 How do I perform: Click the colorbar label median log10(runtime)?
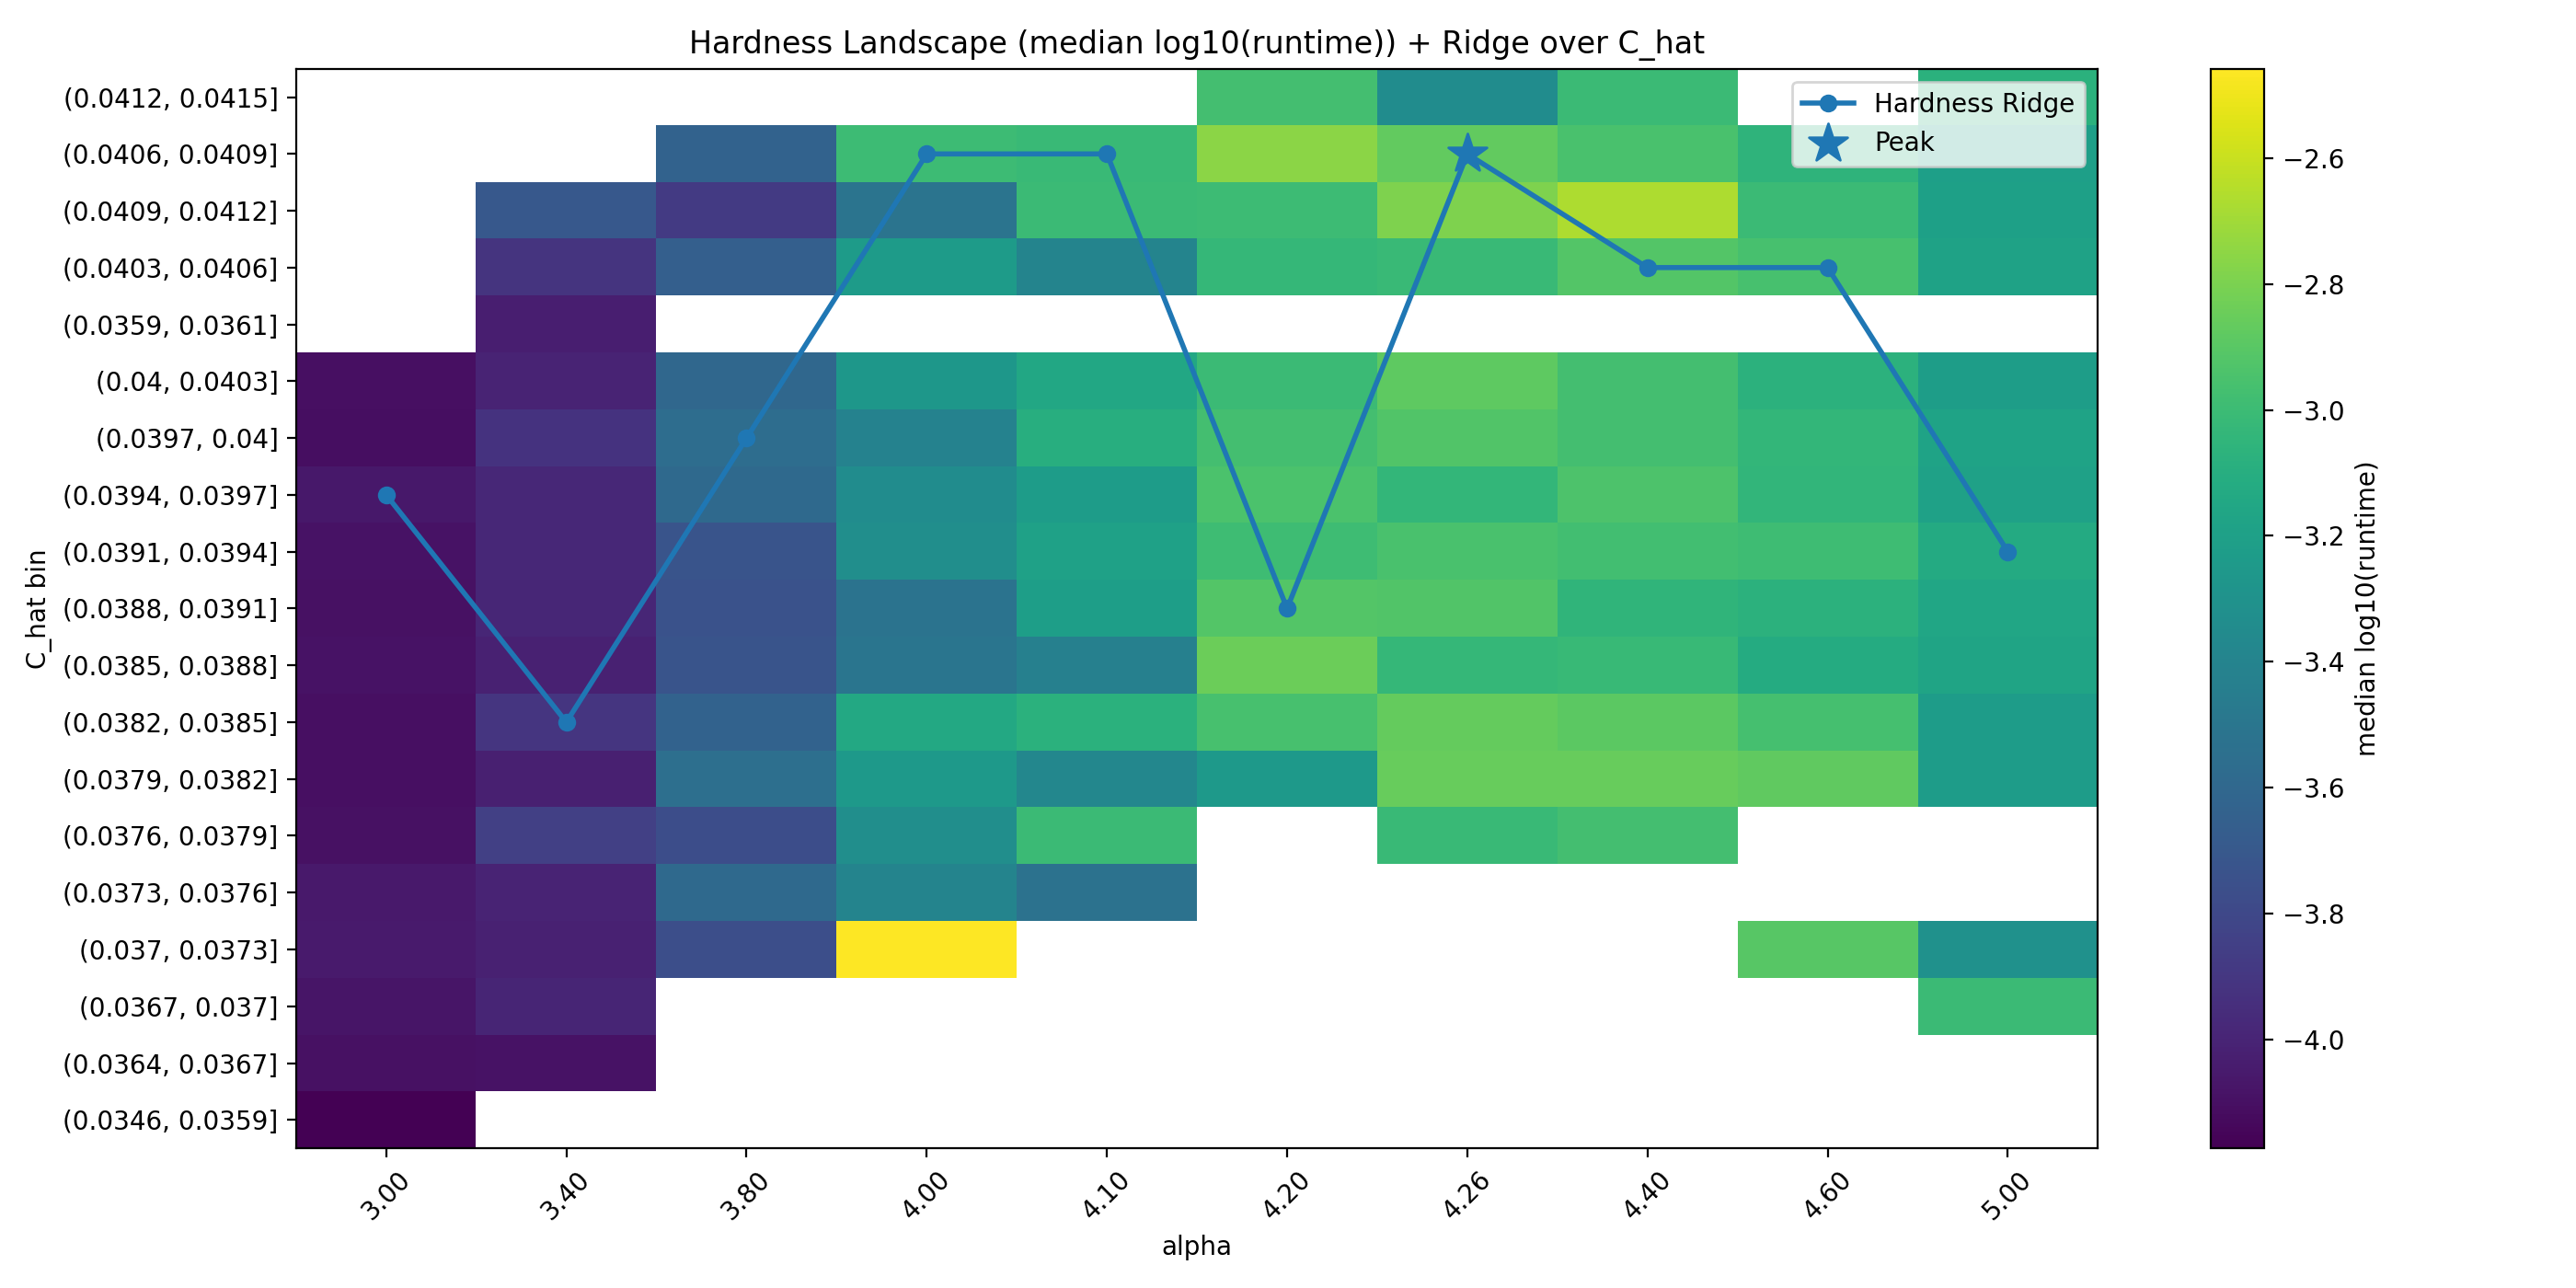pyautogui.click(x=2366, y=608)
